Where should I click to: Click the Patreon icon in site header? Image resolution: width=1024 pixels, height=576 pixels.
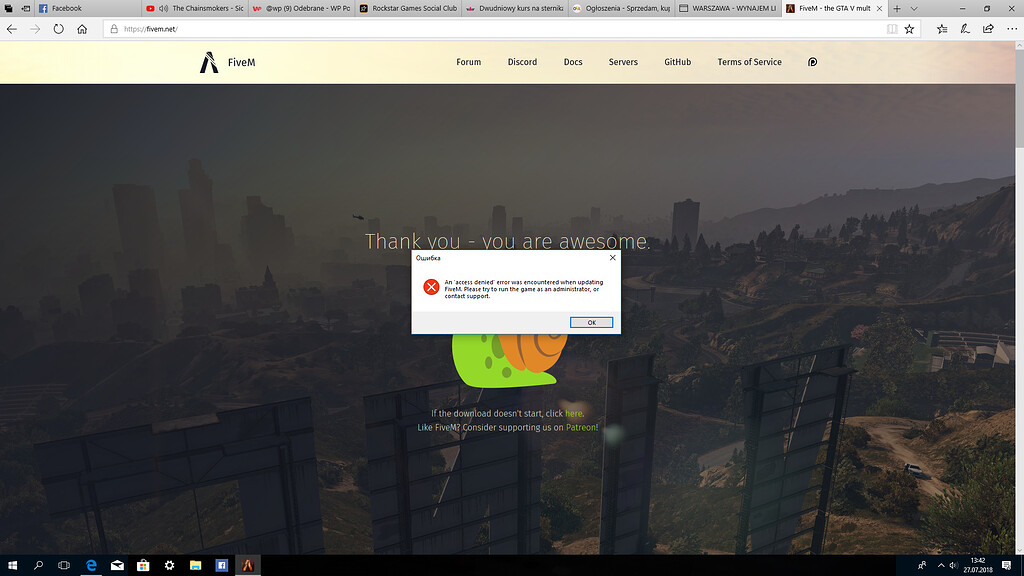(x=812, y=62)
